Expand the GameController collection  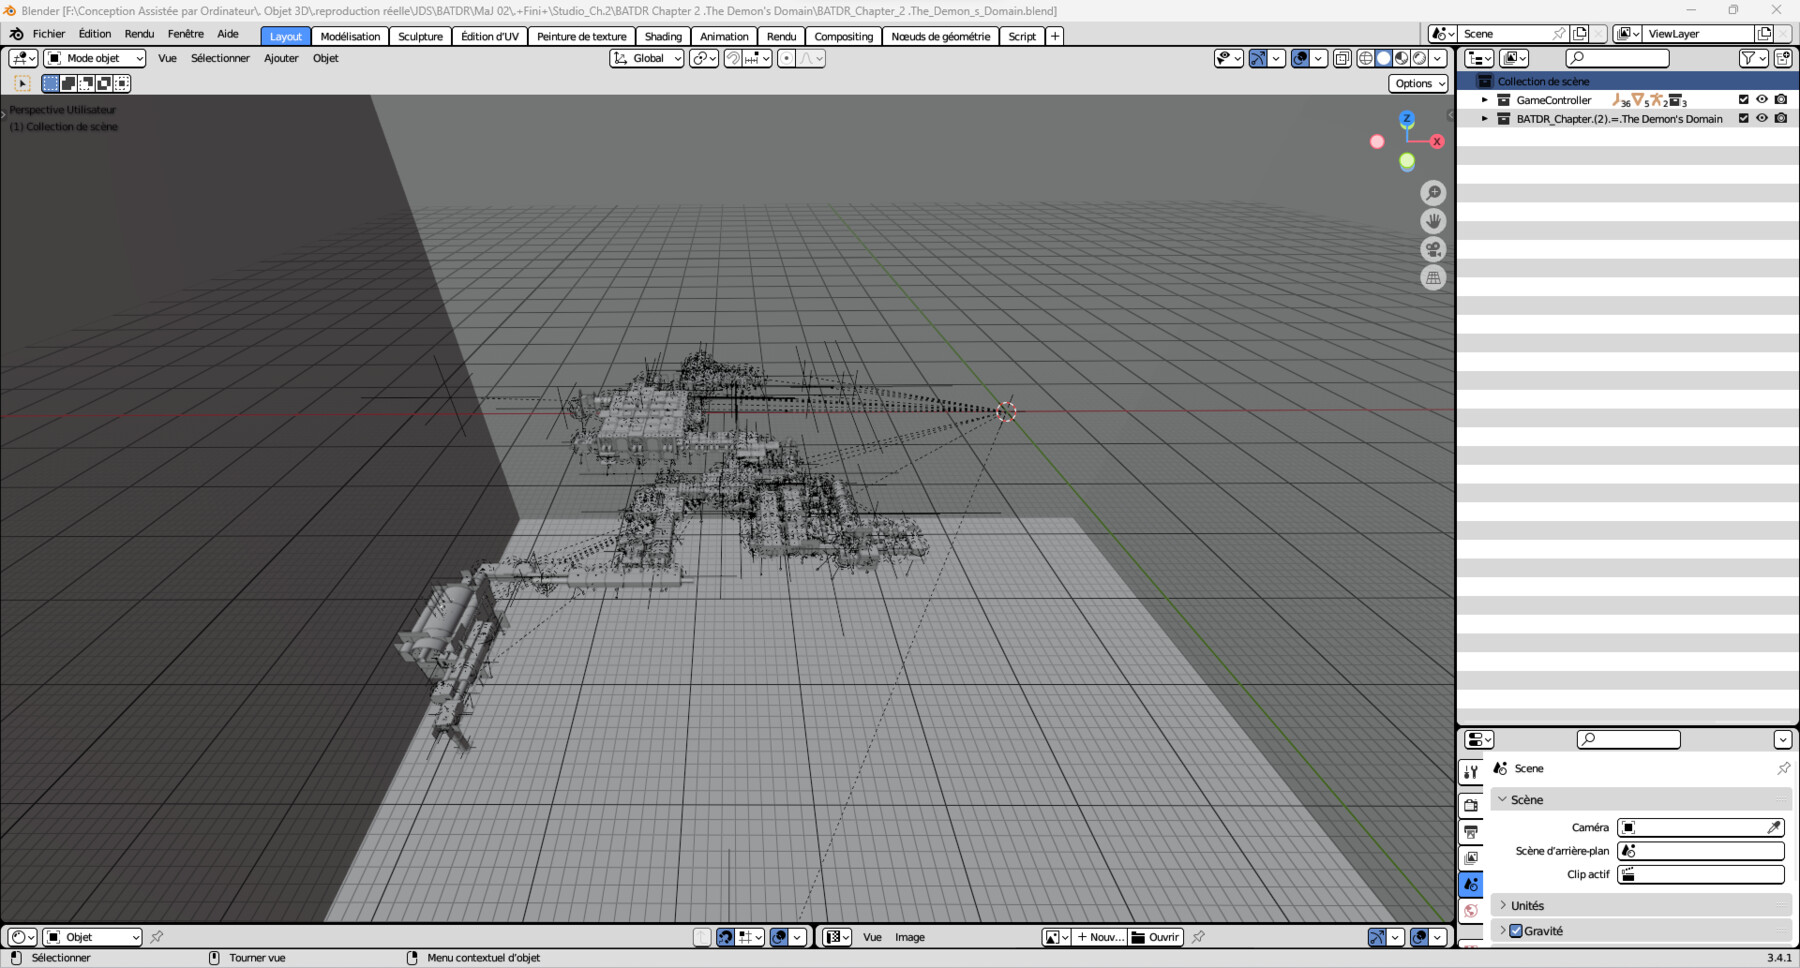1485,100
